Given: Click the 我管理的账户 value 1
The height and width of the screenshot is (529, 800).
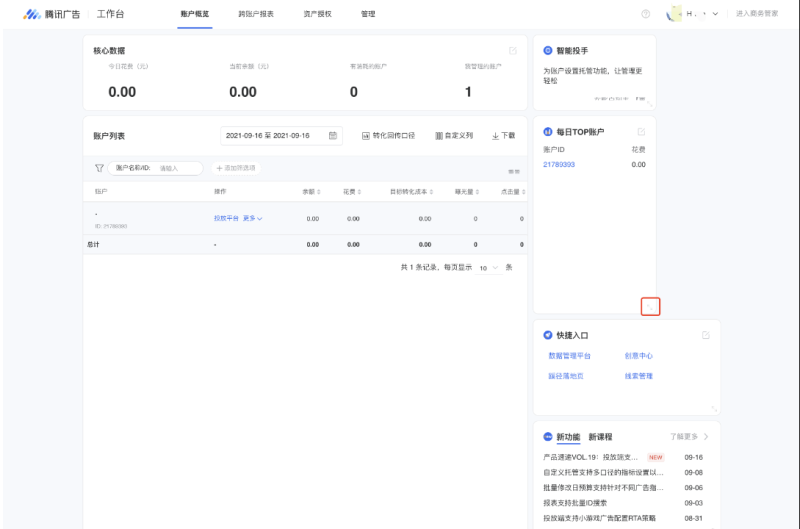Looking at the screenshot, I should (468, 92).
